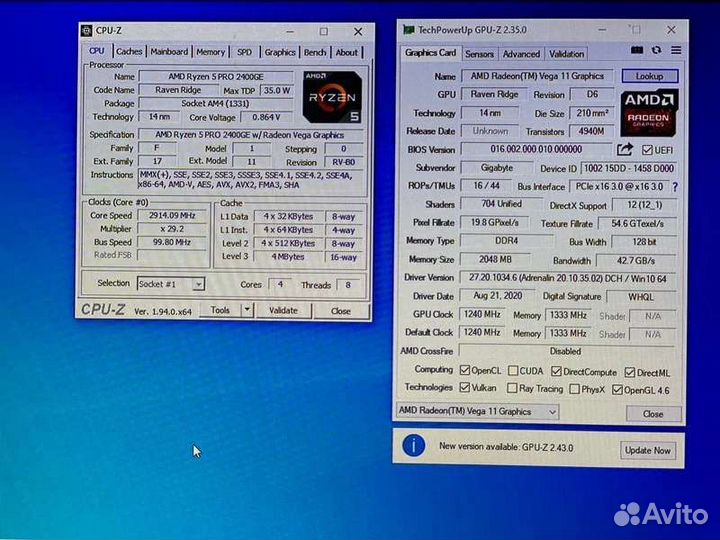Click the Memory Size 2048 MB field
Image resolution: width=720 pixels, height=540 pixels.
[495, 259]
